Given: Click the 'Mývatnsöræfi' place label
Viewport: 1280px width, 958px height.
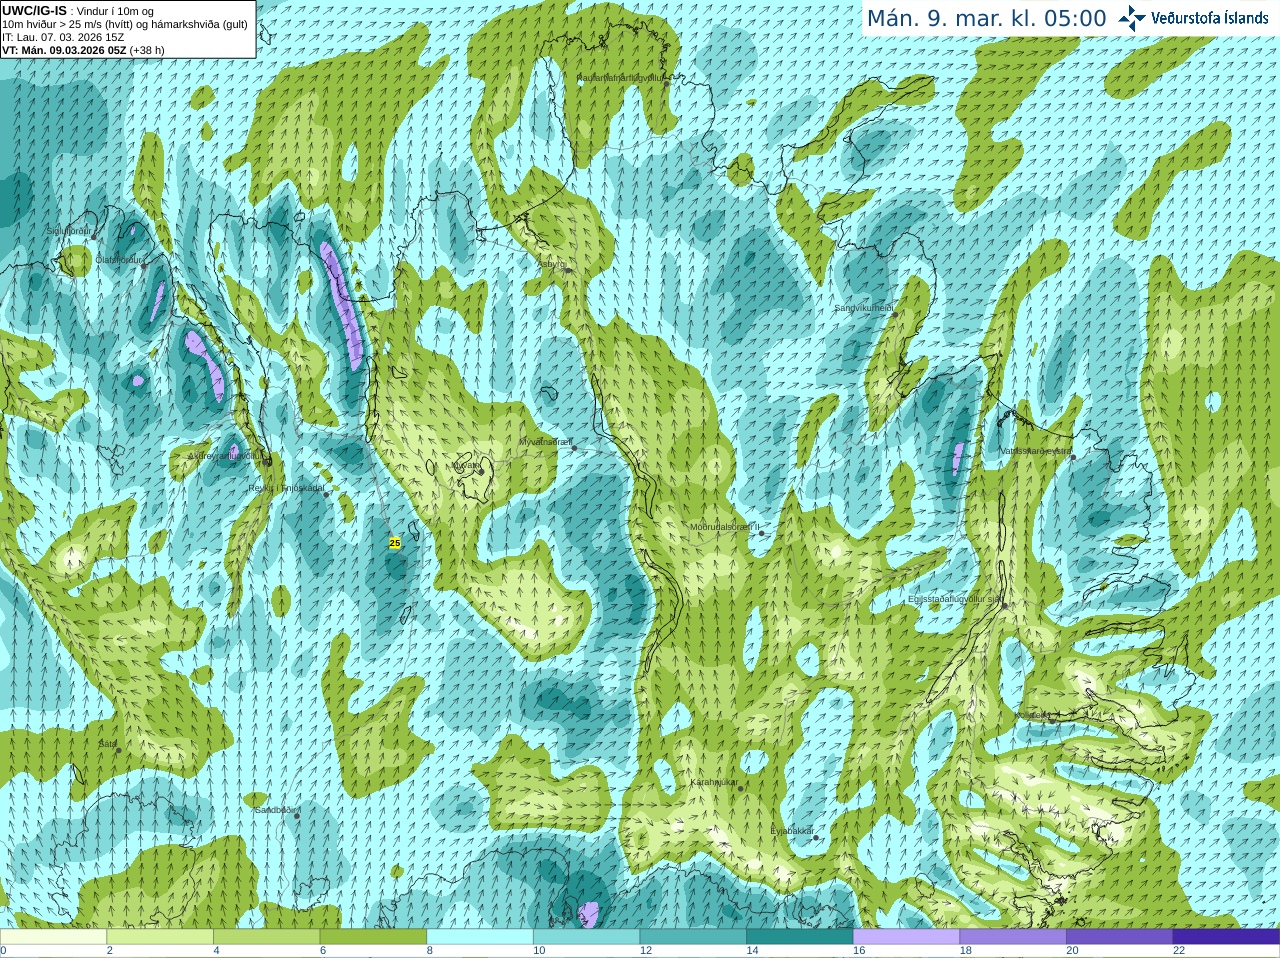Looking at the screenshot, I should [545, 442].
